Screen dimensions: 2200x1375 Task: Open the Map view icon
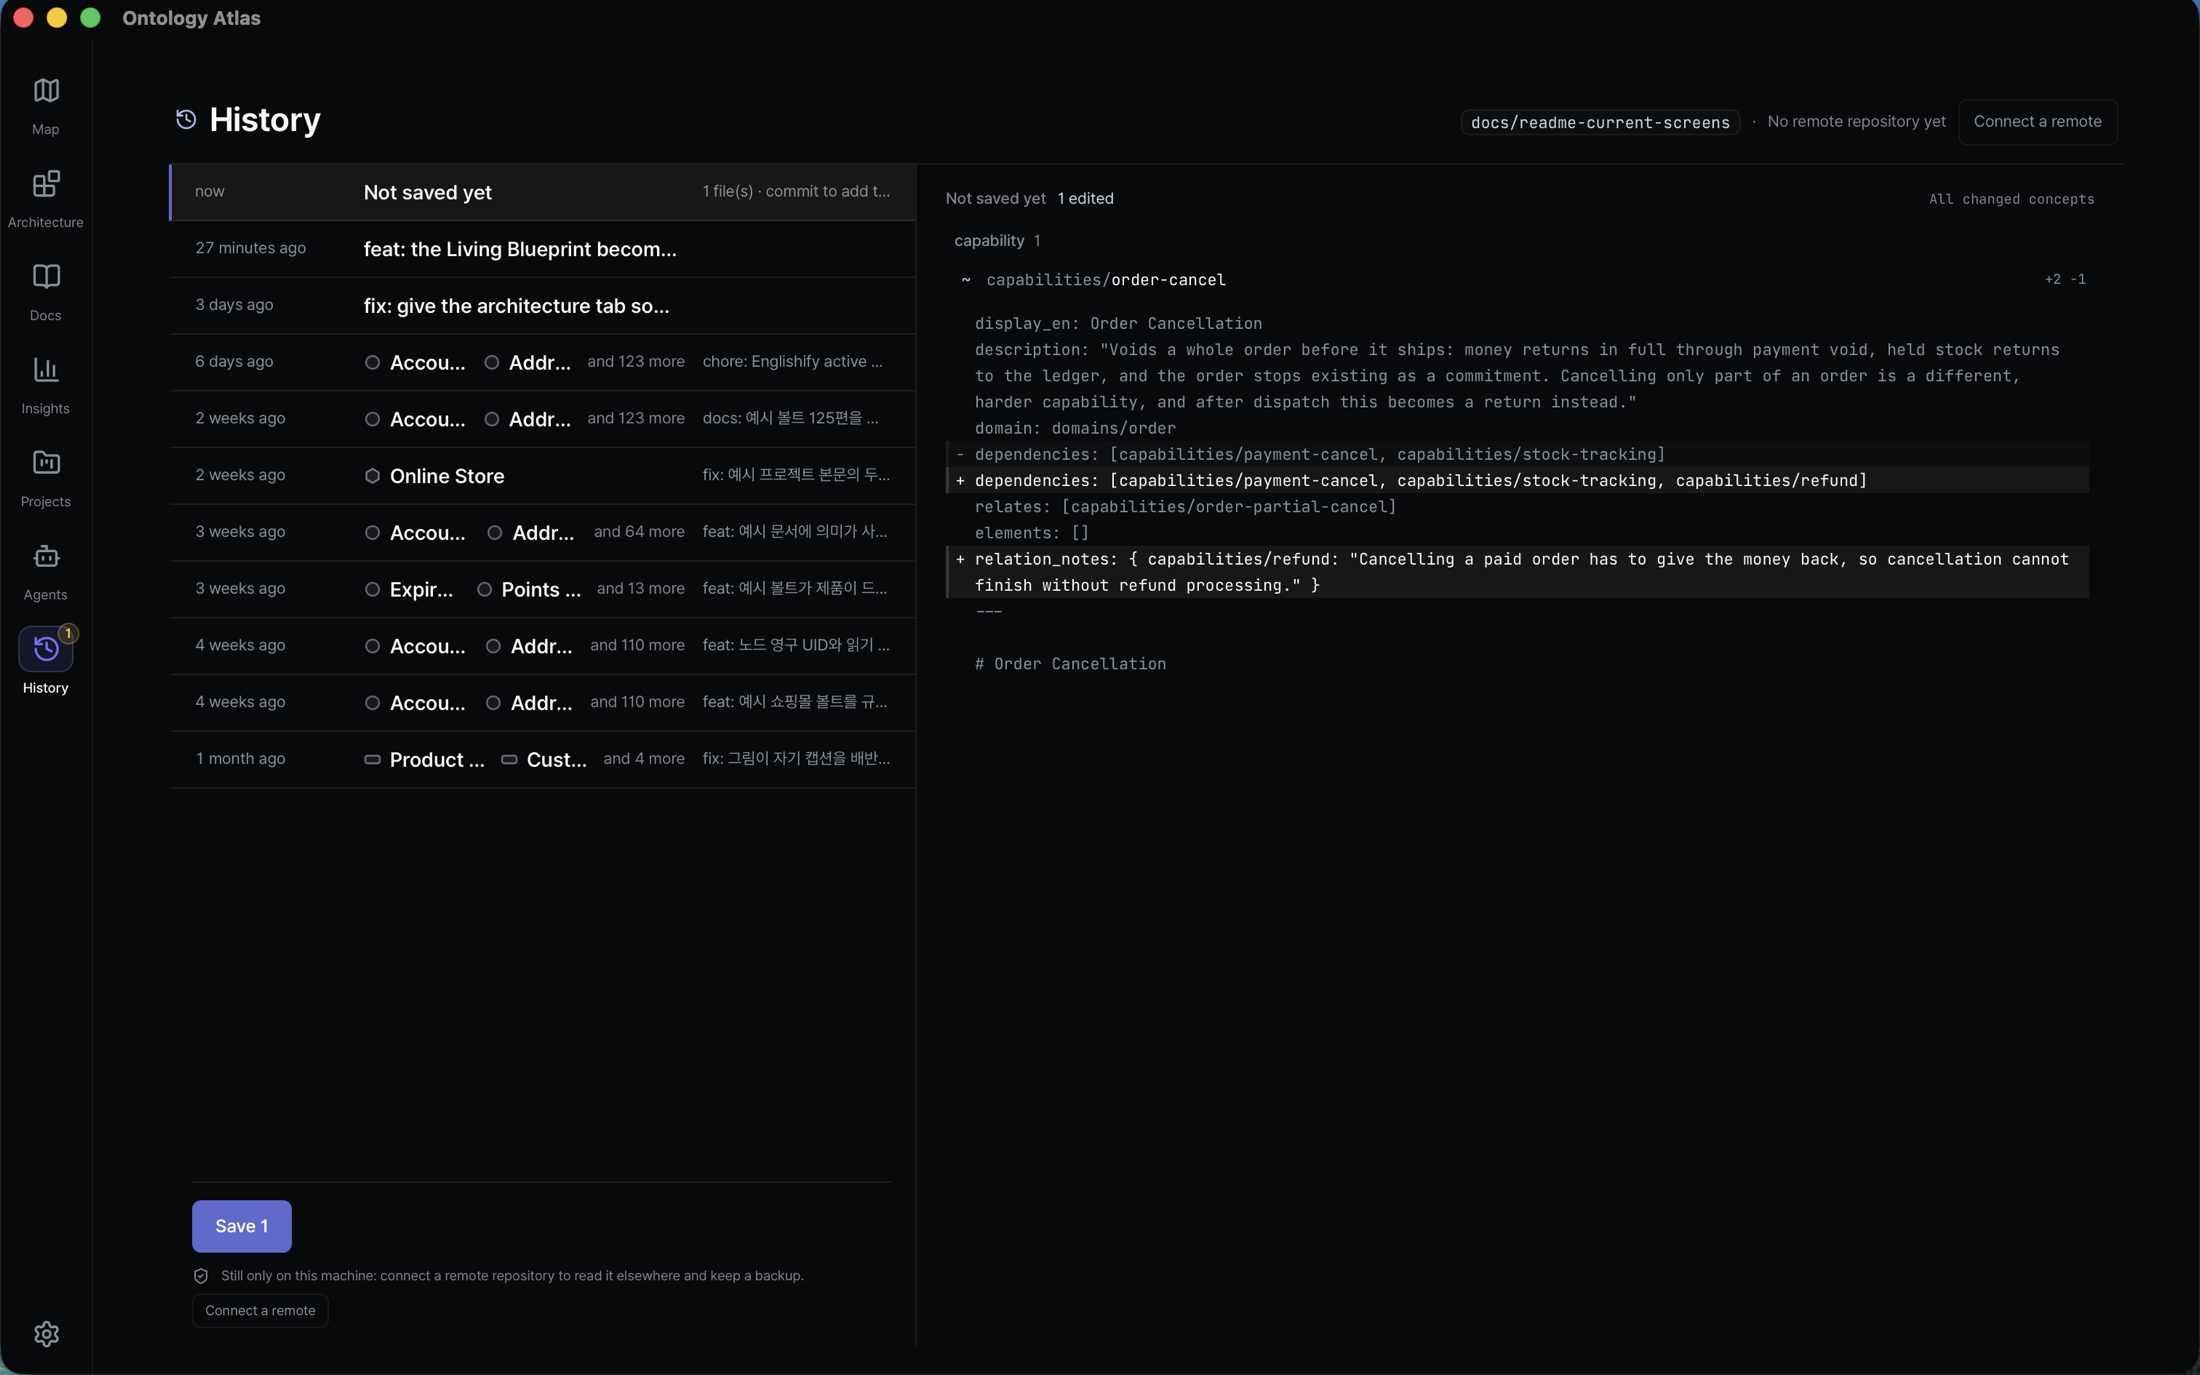coord(46,91)
